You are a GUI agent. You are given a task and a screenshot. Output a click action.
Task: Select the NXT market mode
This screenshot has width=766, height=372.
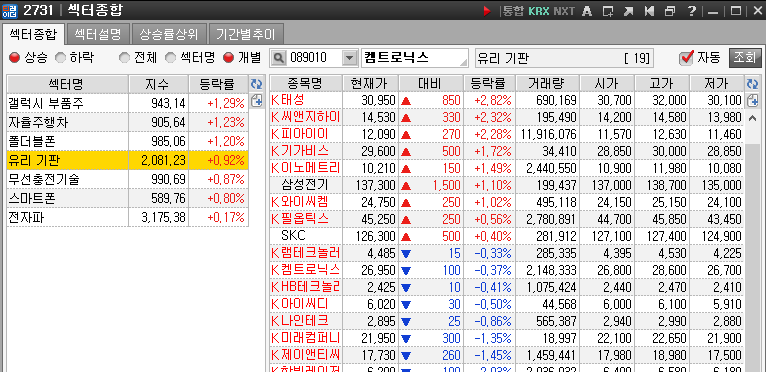tap(564, 11)
